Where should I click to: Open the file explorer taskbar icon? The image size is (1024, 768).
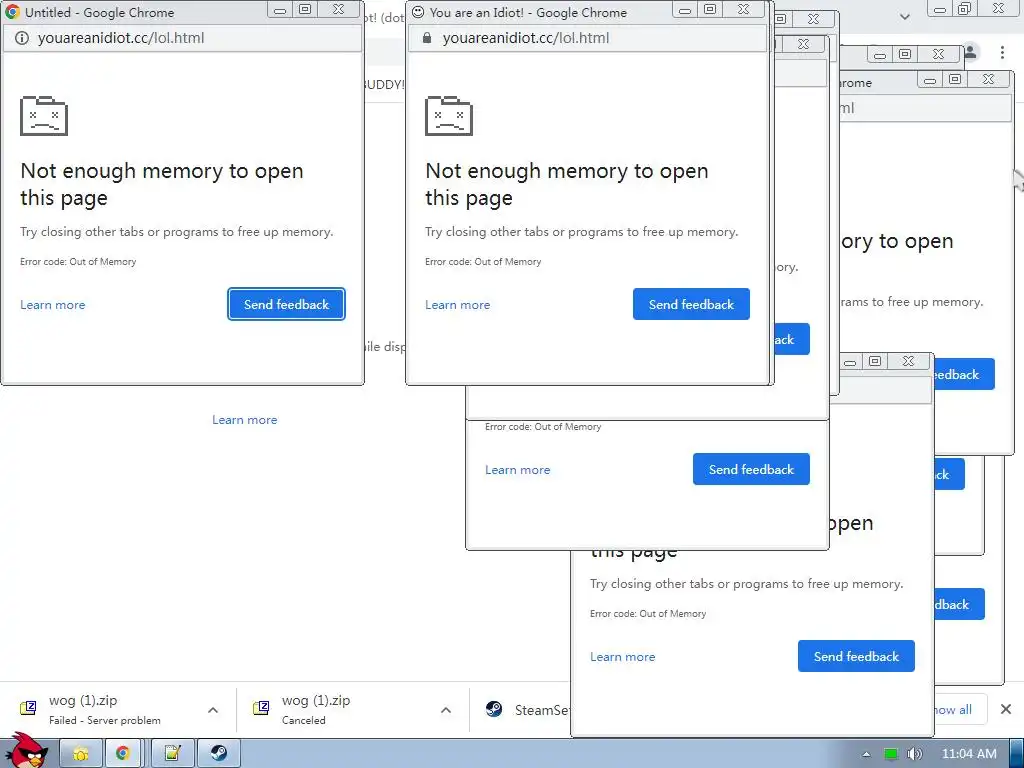(x=82, y=753)
